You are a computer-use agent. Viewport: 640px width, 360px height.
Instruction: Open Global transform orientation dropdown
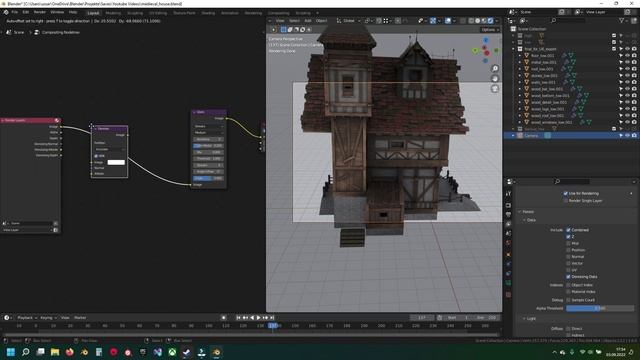point(349,20)
